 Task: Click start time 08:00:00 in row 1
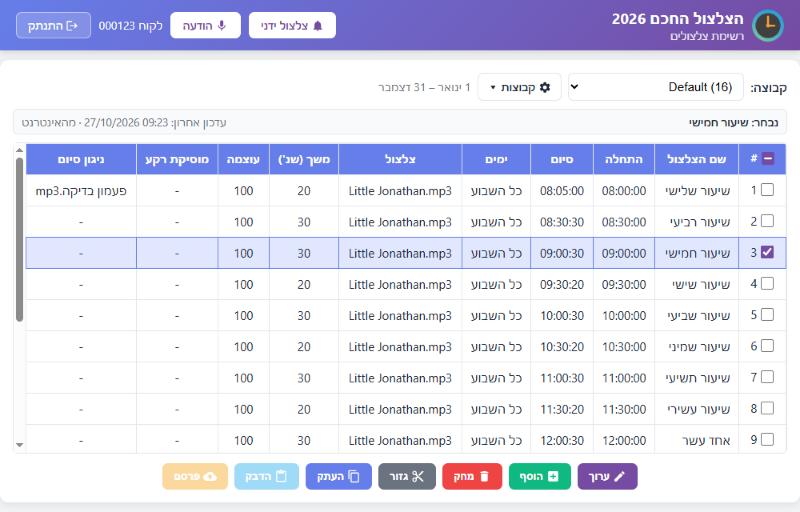click(623, 191)
